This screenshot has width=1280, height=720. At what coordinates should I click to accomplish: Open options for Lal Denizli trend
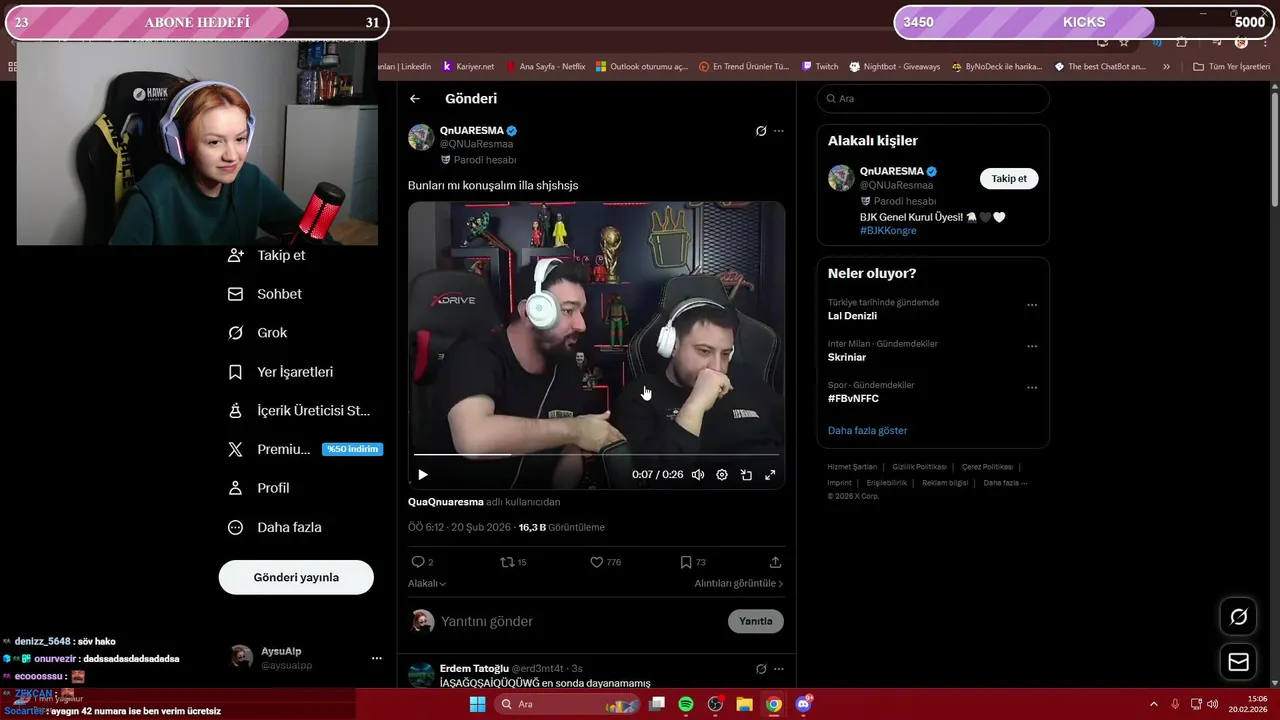click(1032, 305)
